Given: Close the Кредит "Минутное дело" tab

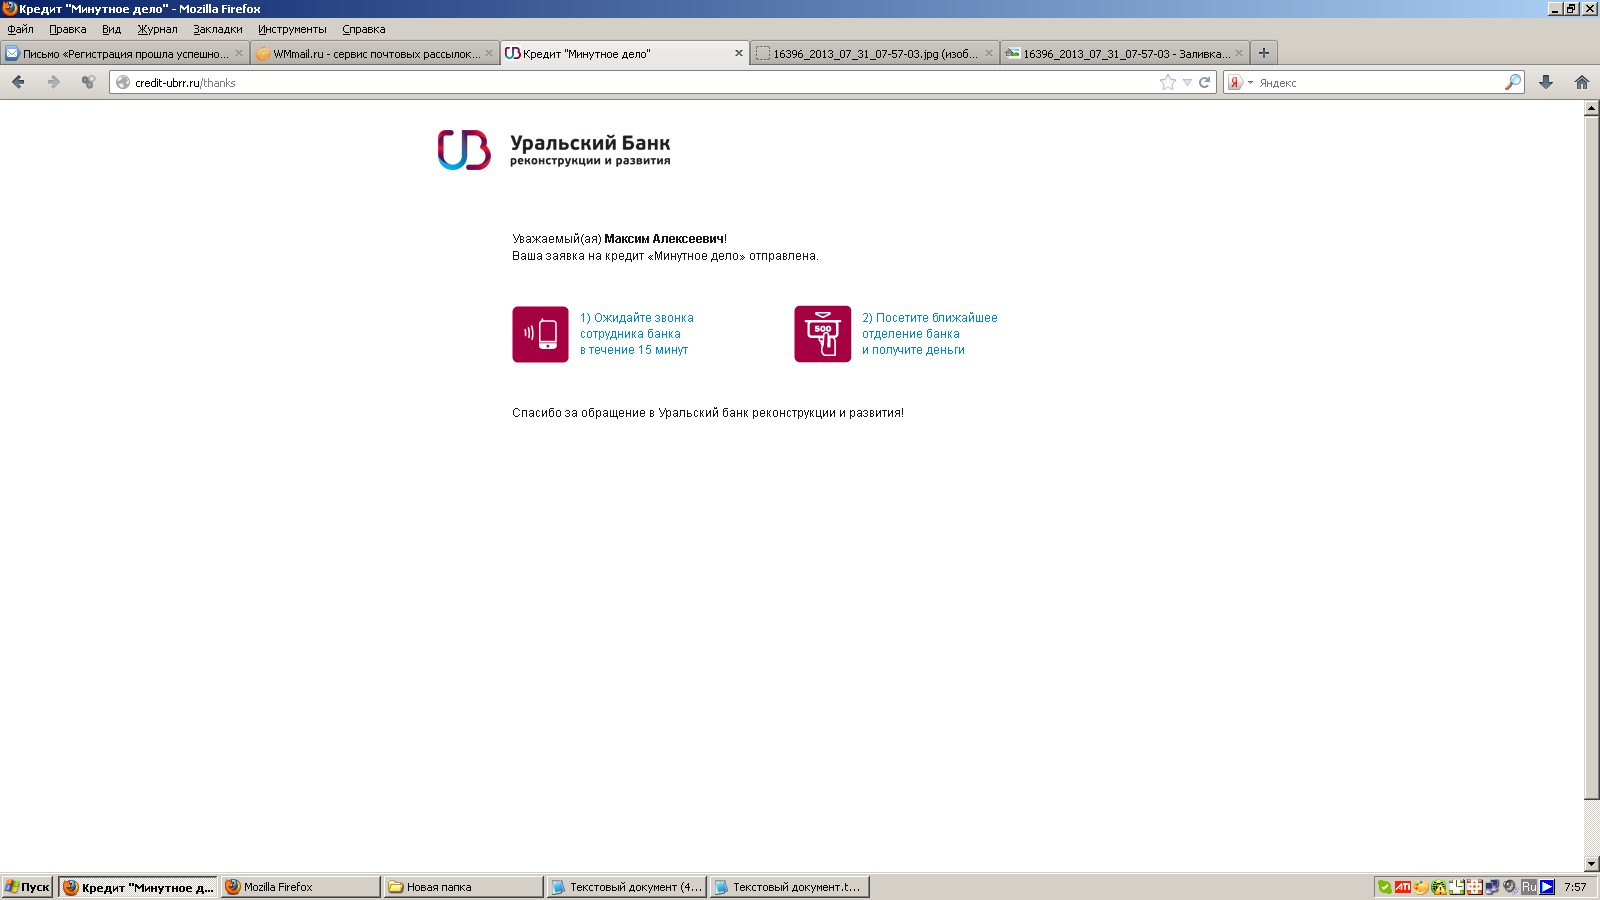Looking at the screenshot, I should pos(739,53).
